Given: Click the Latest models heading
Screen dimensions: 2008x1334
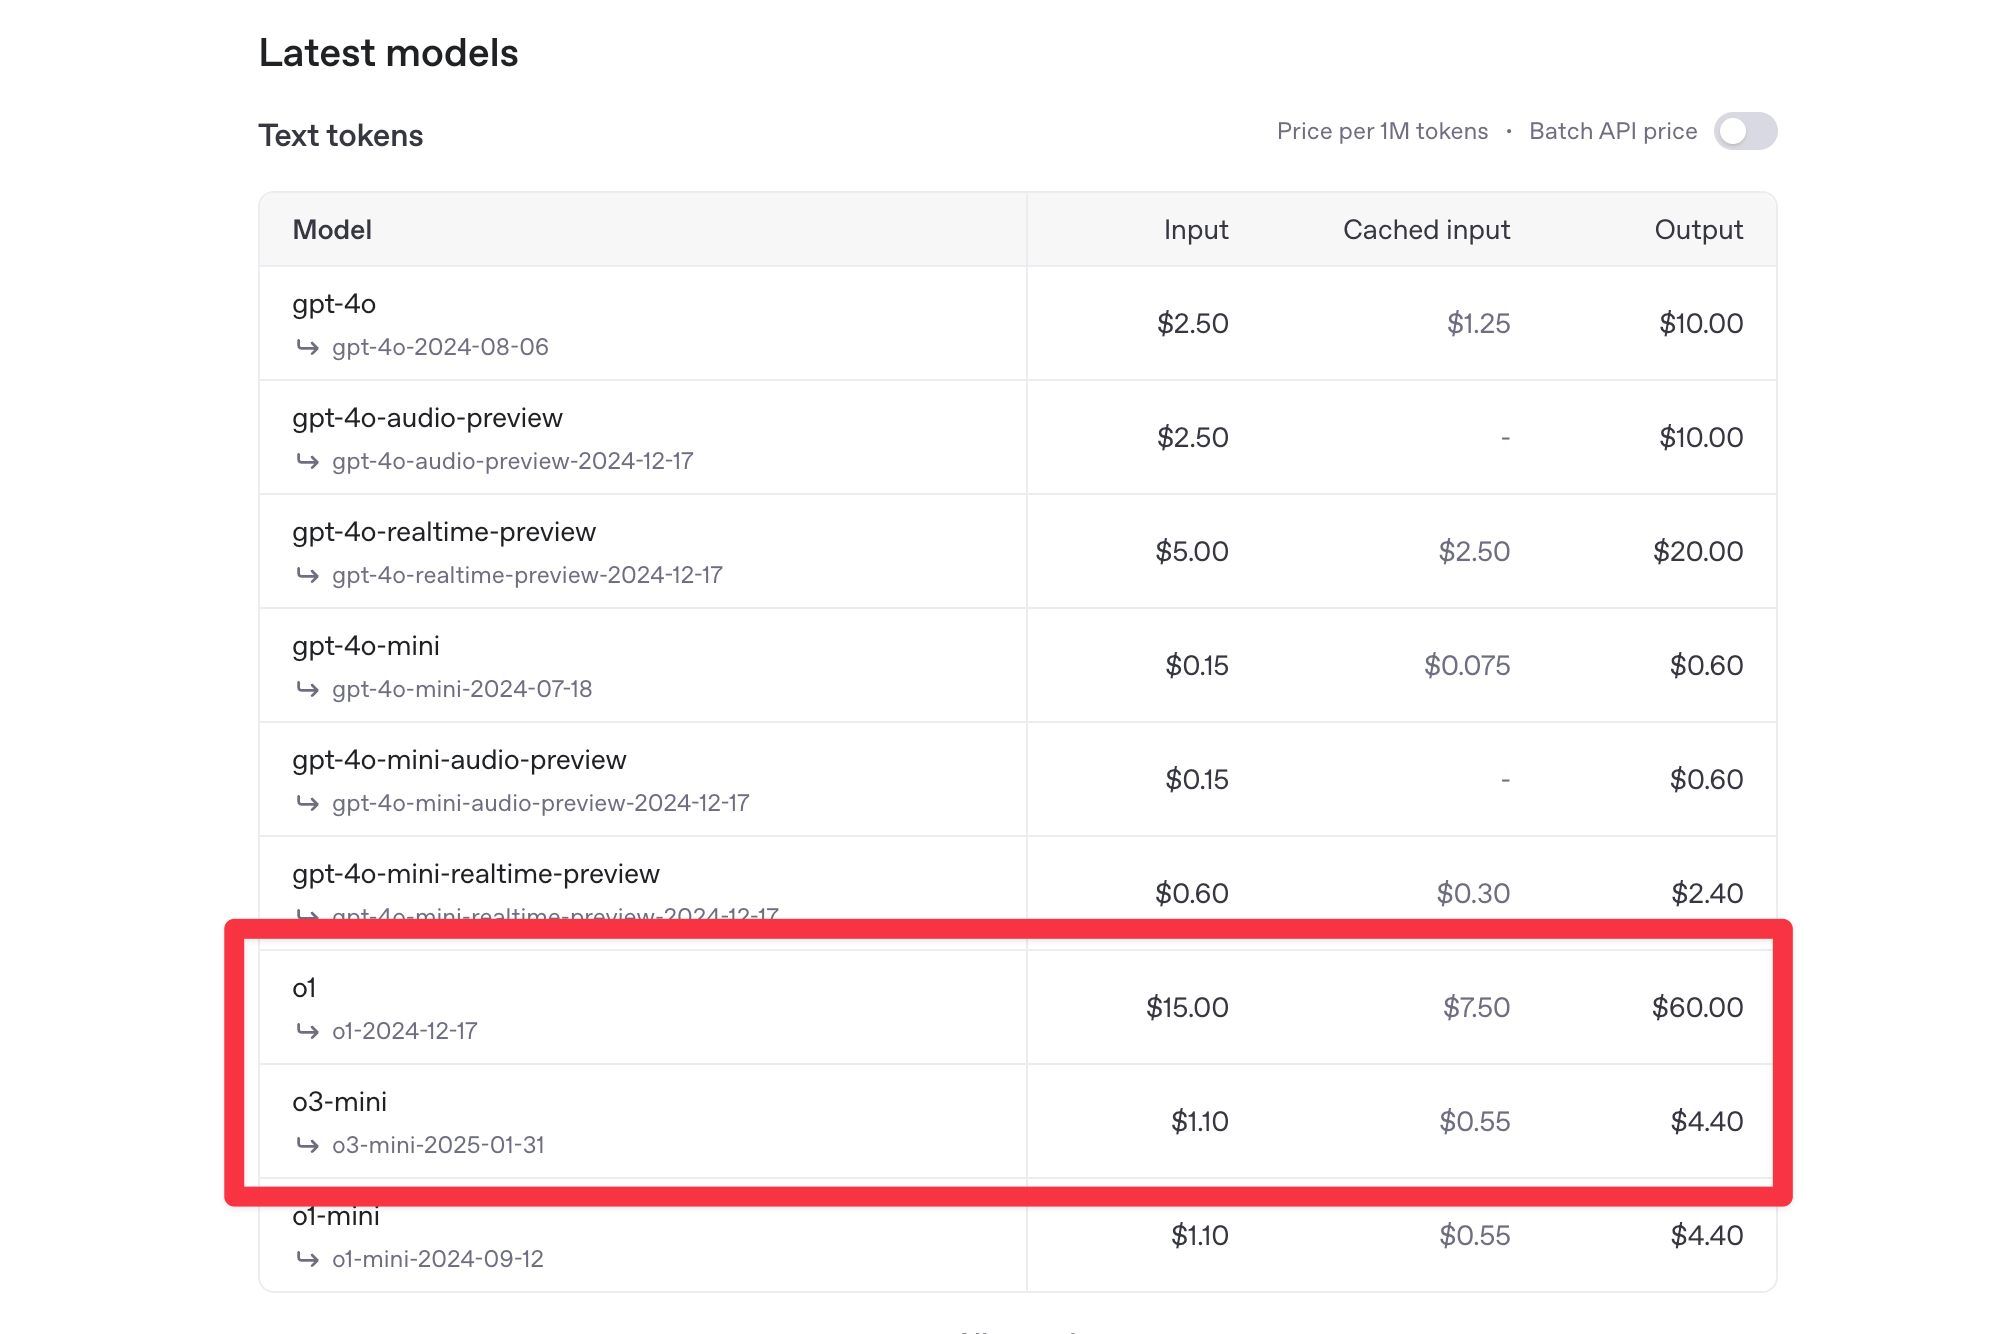Looking at the screenshot, I should 388,53.
